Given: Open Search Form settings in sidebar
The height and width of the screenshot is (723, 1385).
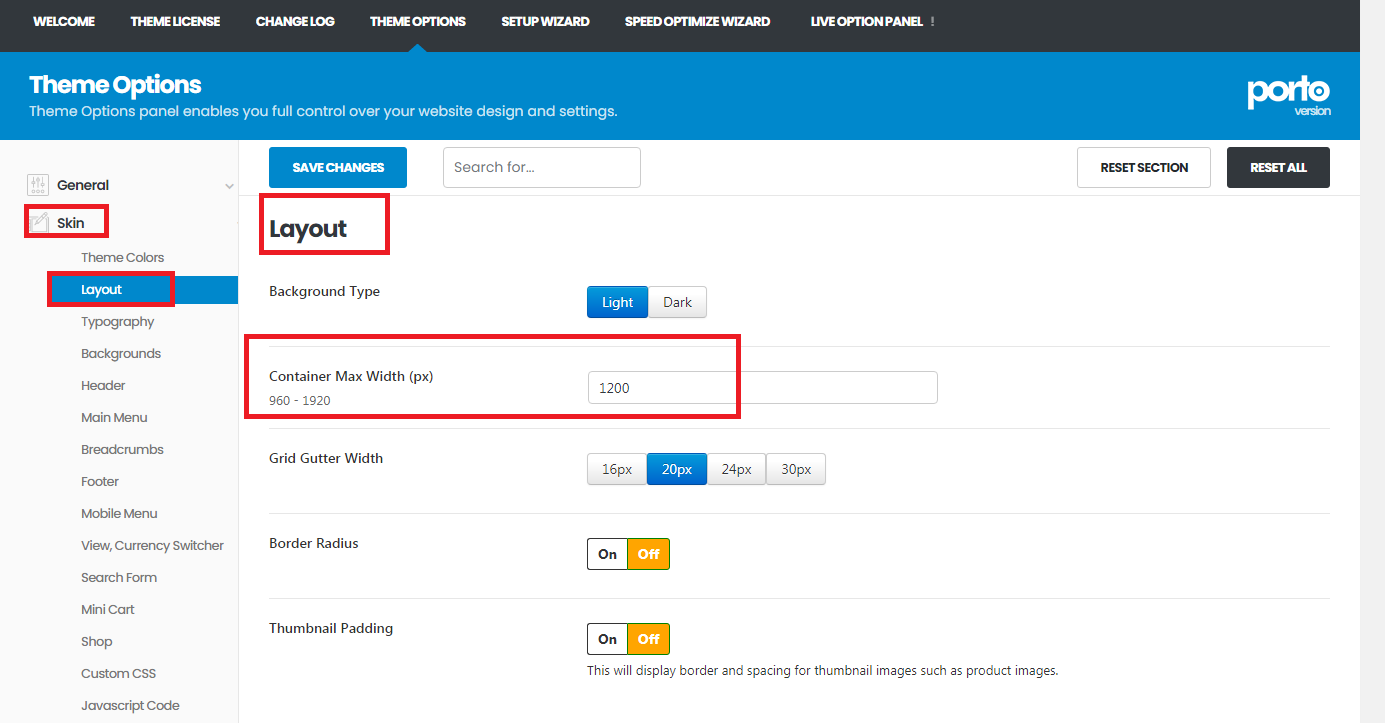Looking at the screenshot, I should click(119, 577).
